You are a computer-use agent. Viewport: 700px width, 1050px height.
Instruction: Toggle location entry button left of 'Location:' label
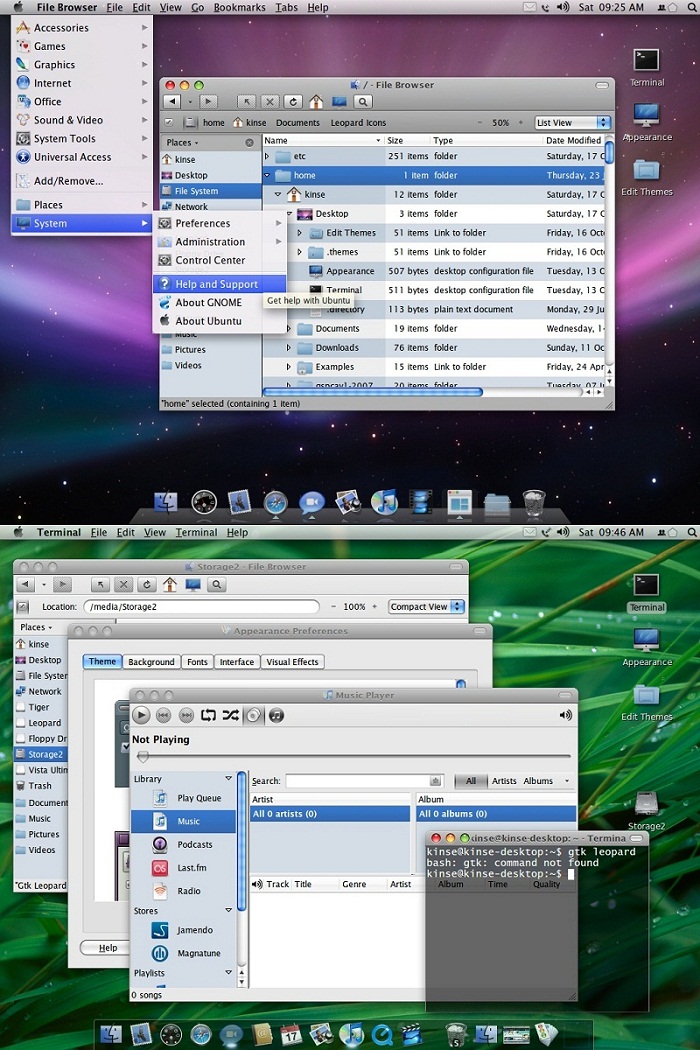[x=23, y=607]
